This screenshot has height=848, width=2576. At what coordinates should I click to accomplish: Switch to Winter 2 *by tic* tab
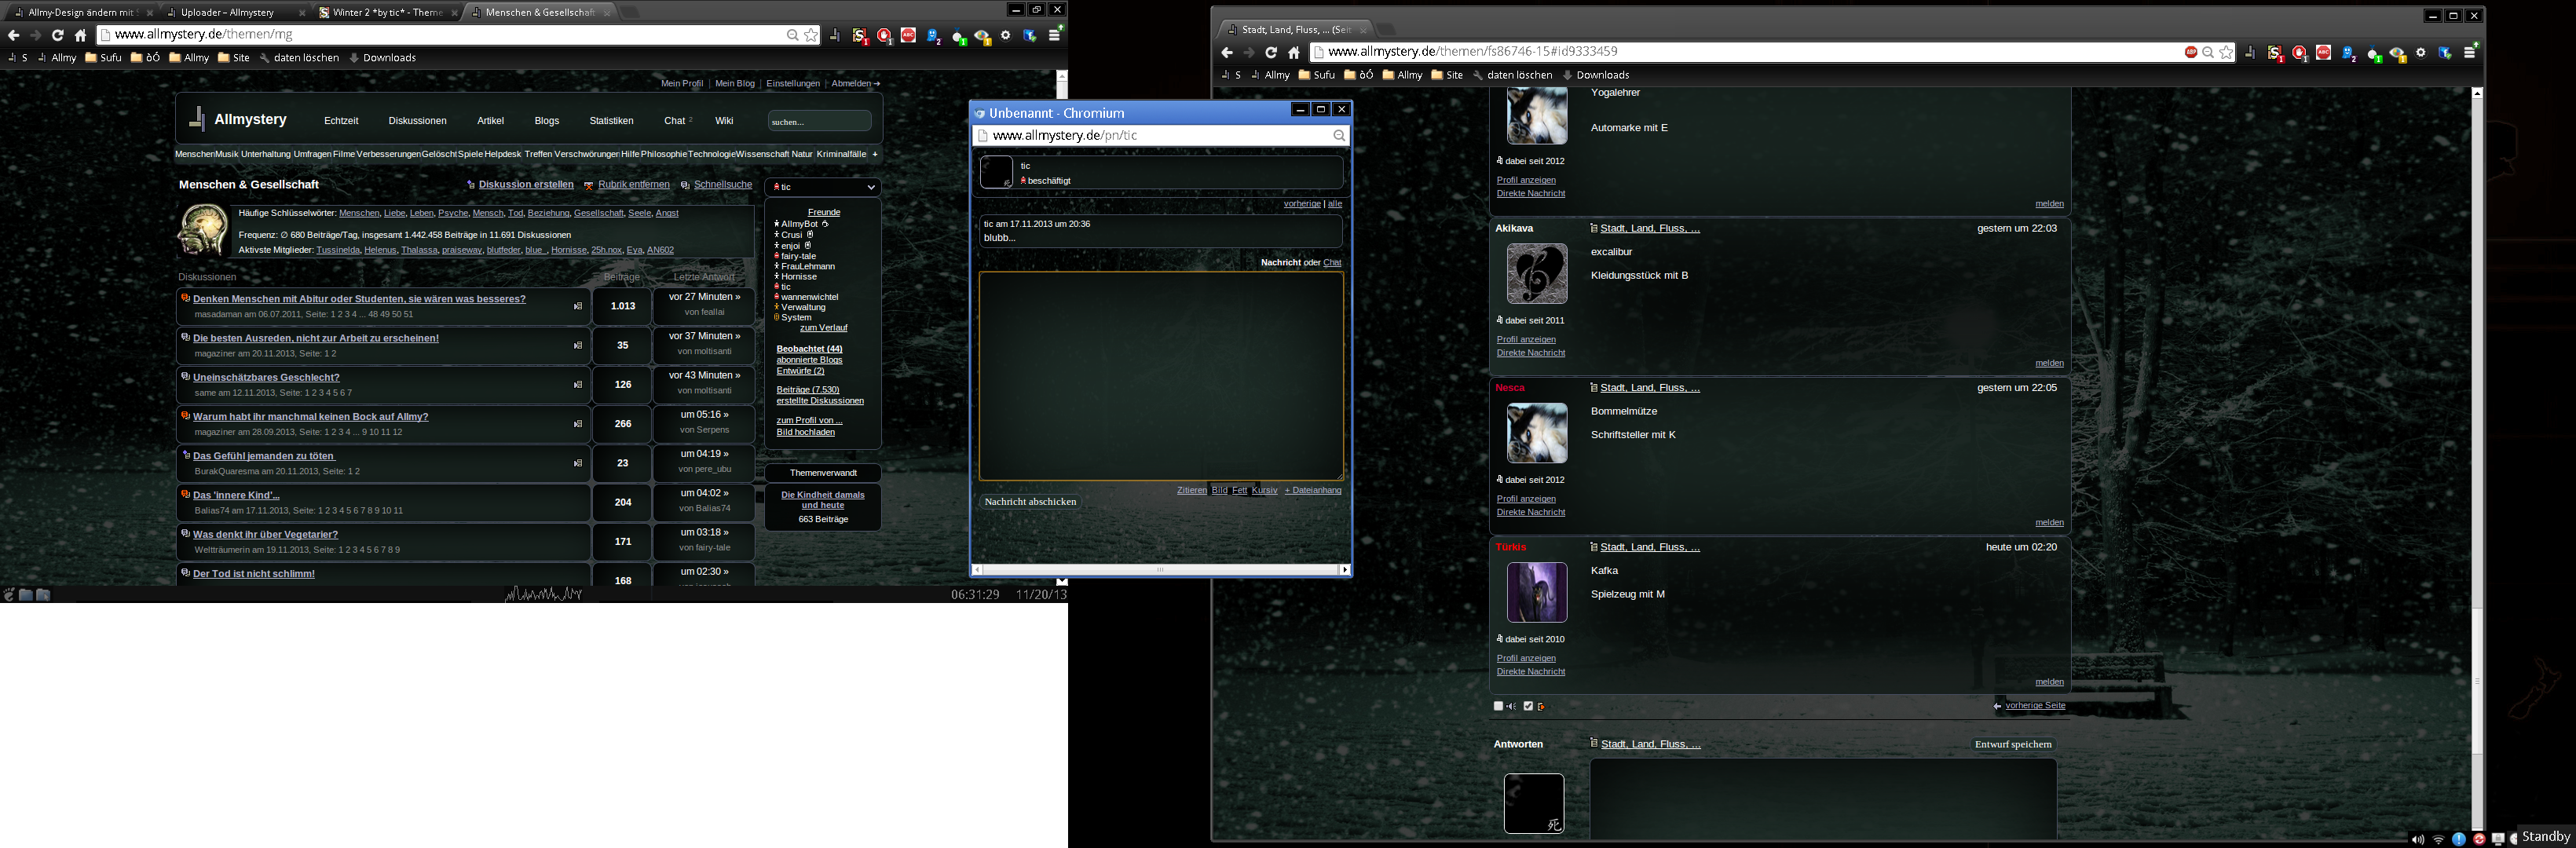(388, 12)
